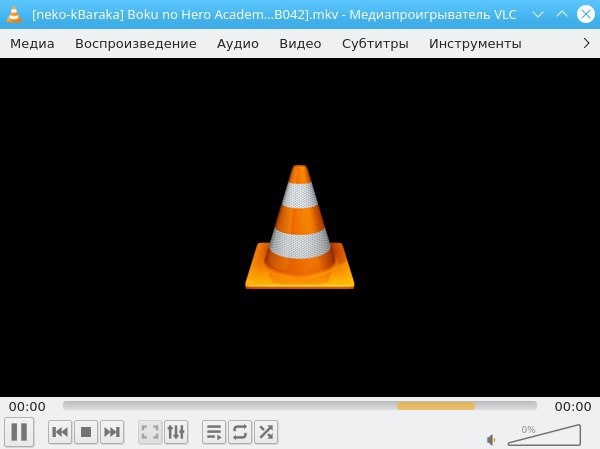
Task: Open the Аудио menu
Action: click(238, 44)
